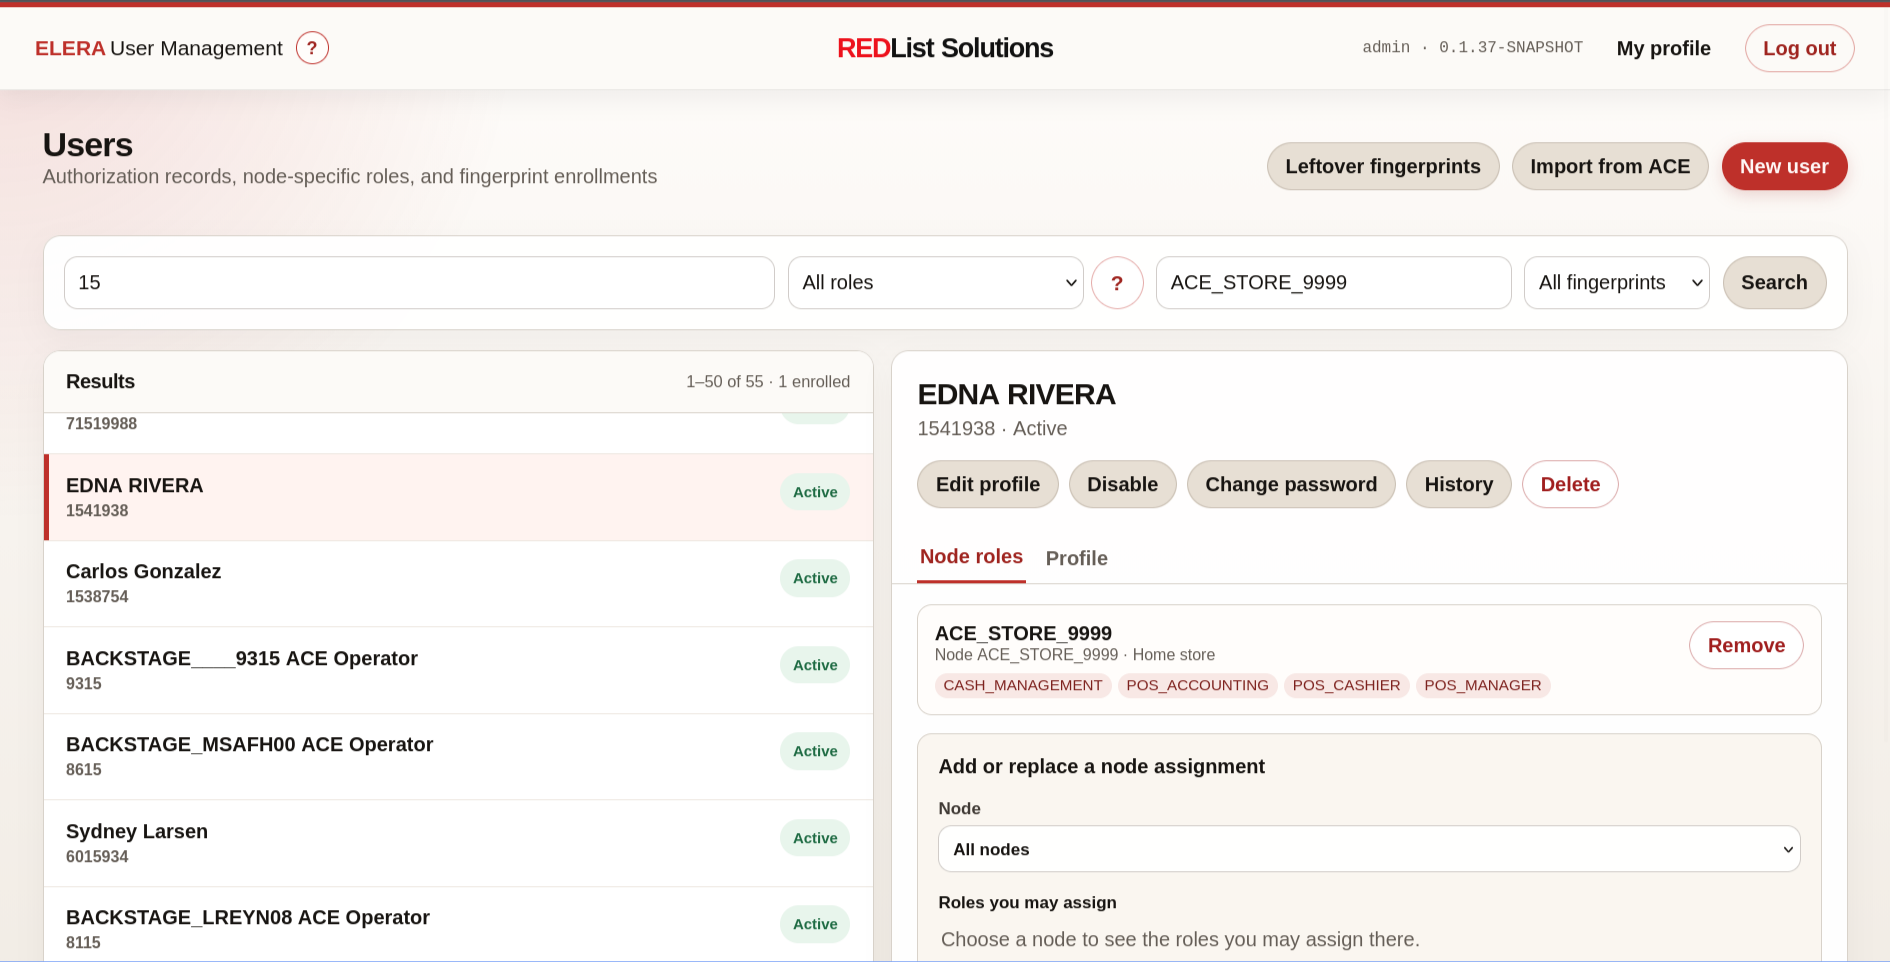
Task: Click the Search button
Action: (1774, 283)
